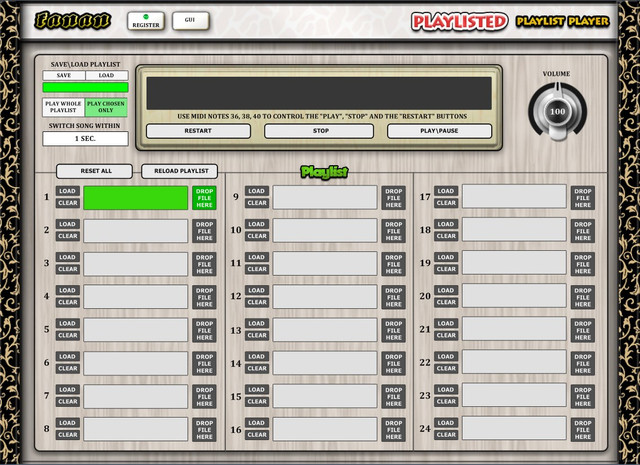Image resolution: width=640 pixels, height=465 pixels.
Task: Click the REGISTER button
Action: 146,21
